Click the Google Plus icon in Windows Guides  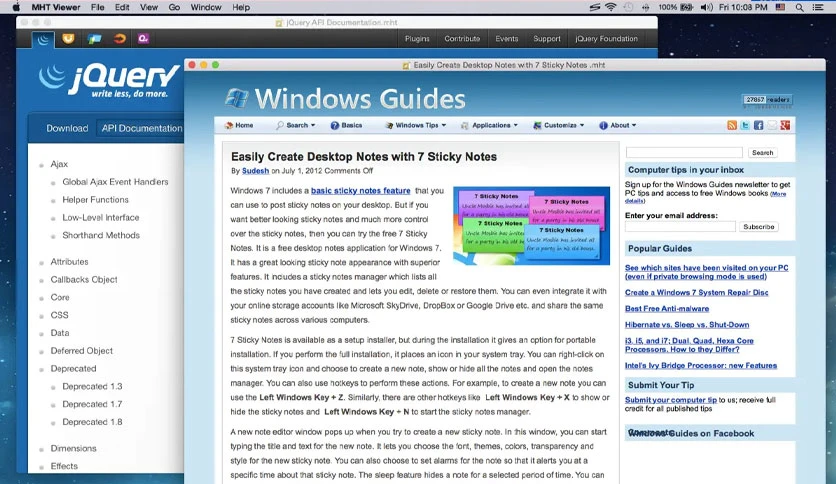click(785, 125)
